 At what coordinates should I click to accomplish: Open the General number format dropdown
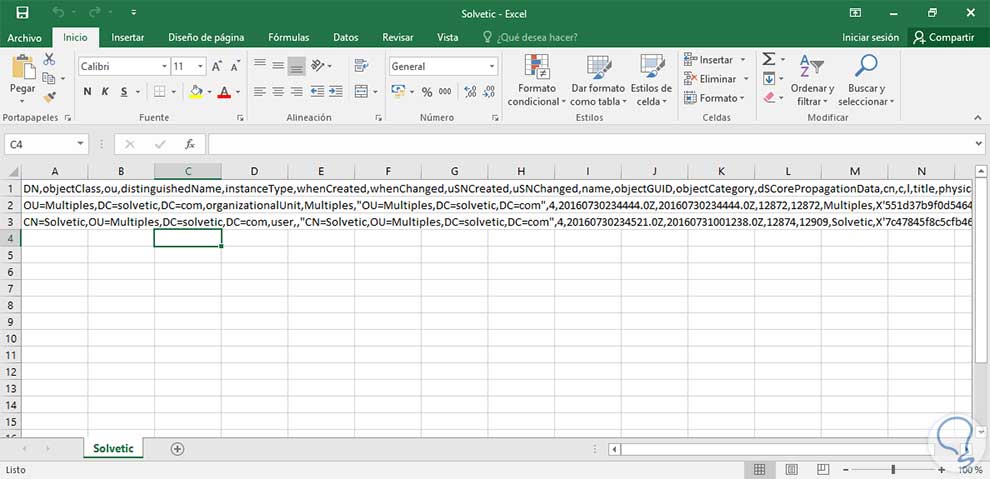(492, 66)
